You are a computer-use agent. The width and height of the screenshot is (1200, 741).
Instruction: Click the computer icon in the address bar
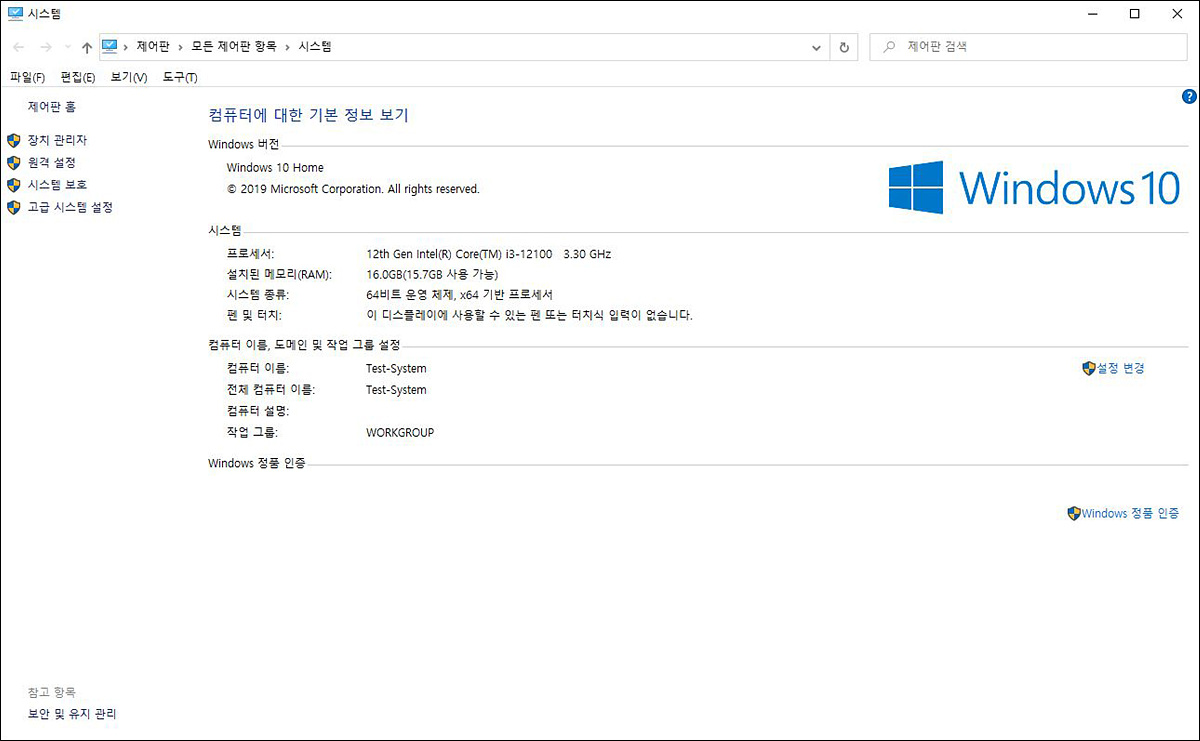[x=110, y=46]
